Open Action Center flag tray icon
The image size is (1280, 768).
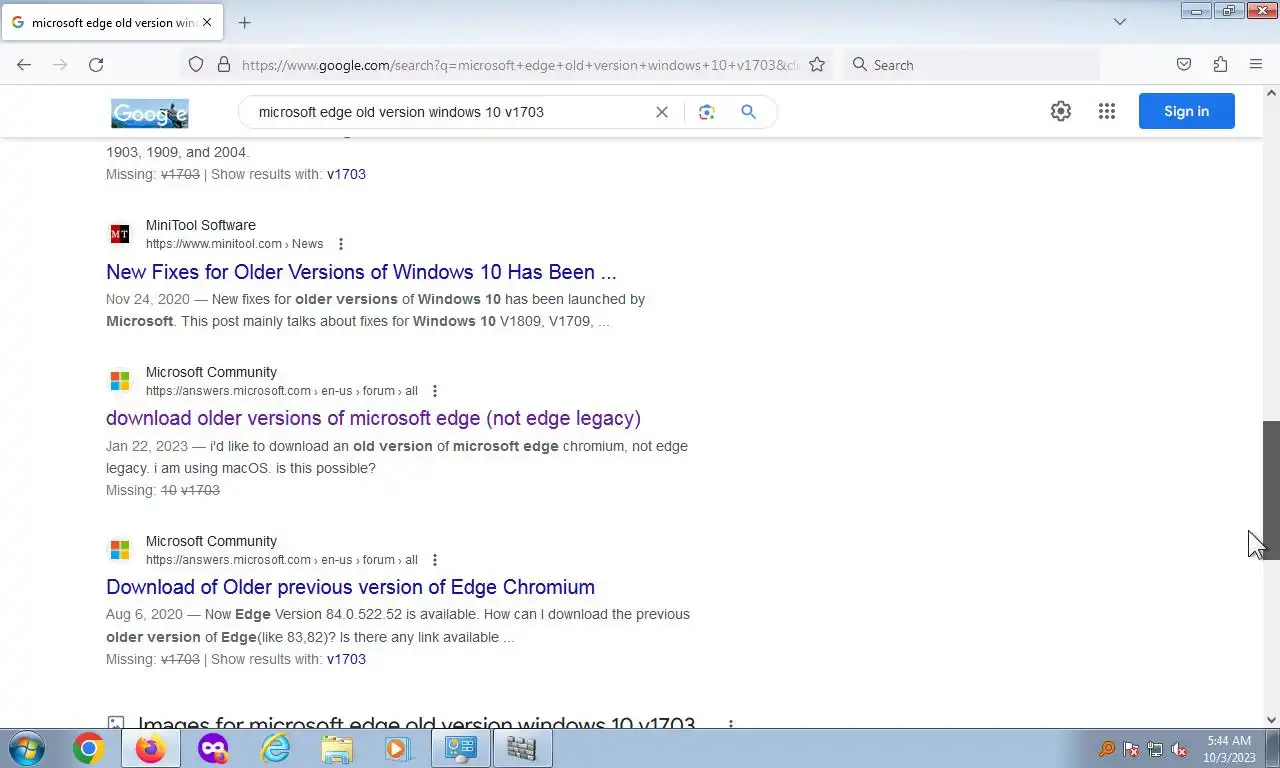coord(1131,749)
